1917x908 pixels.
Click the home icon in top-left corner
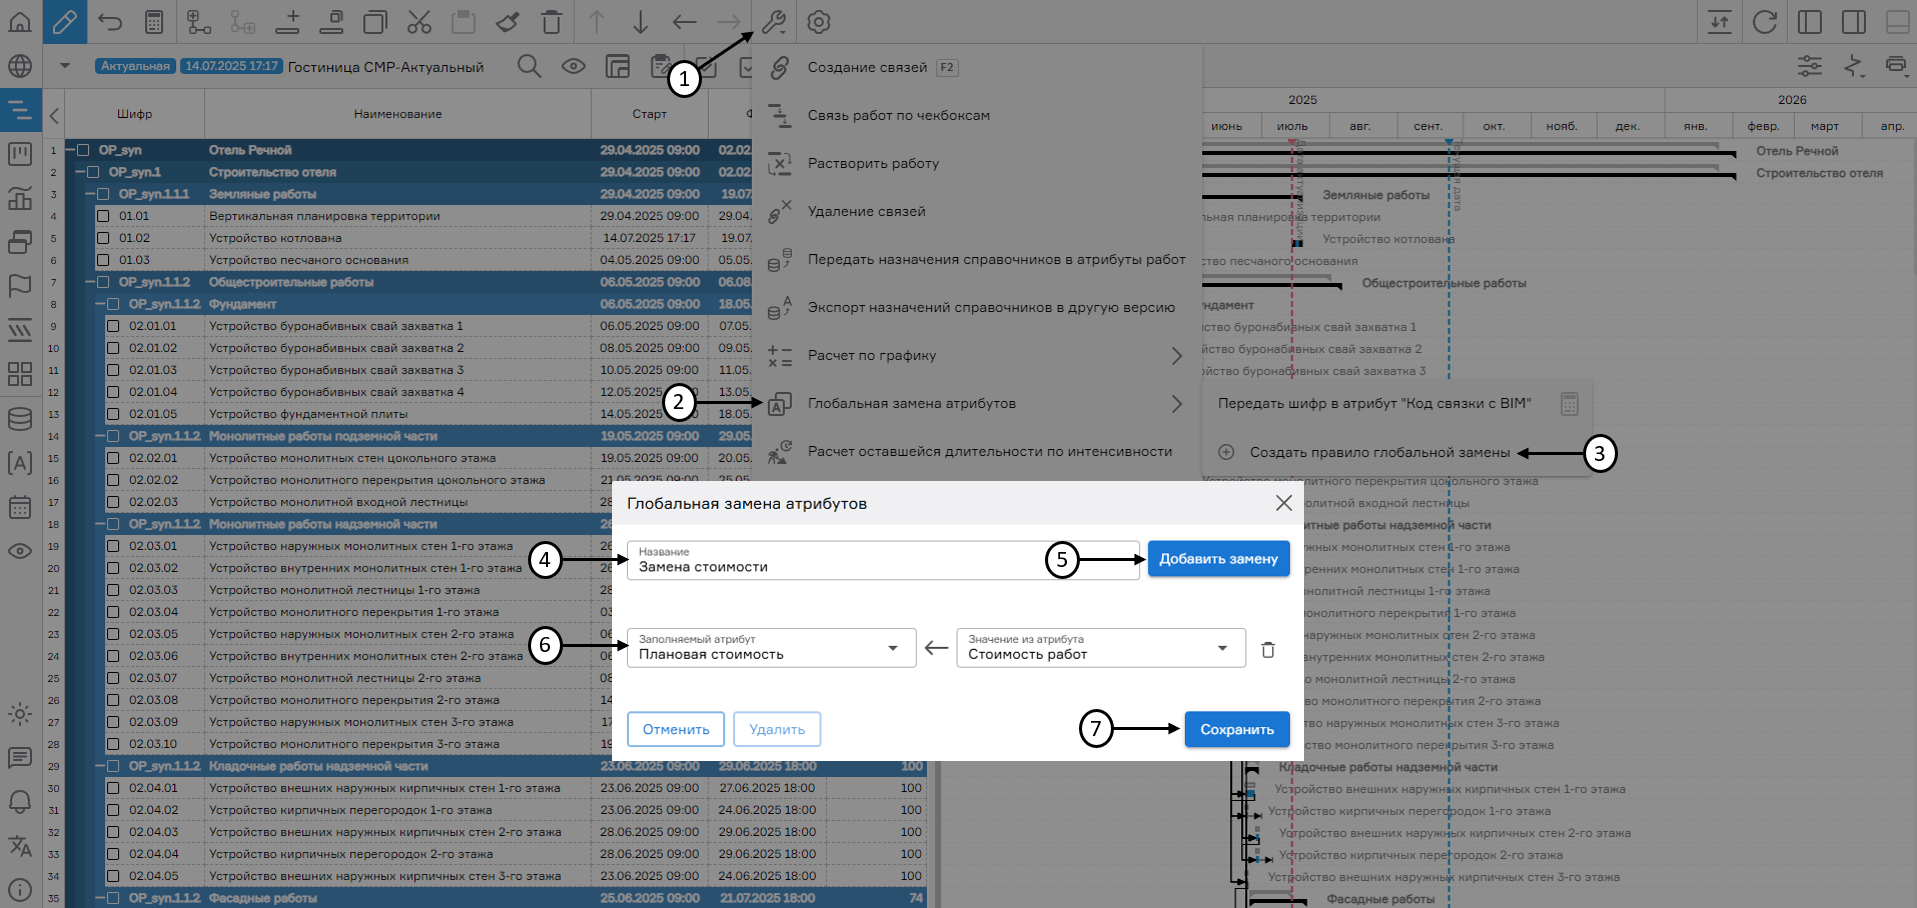20,22
